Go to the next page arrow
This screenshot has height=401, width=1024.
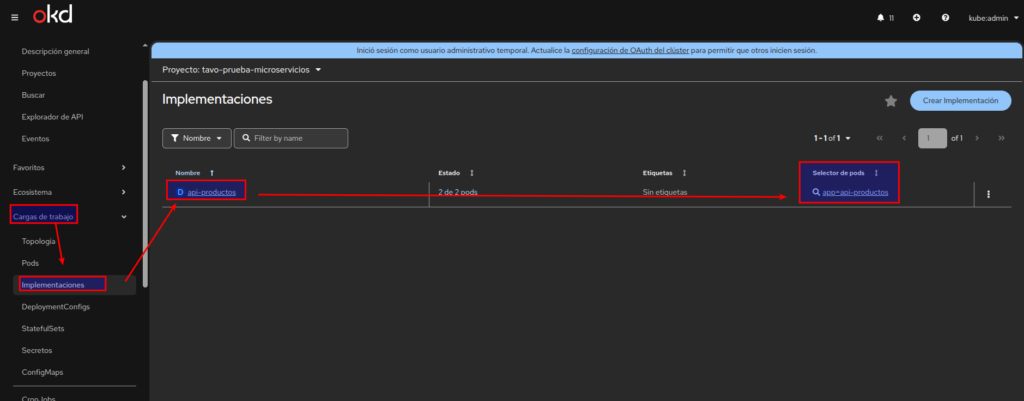click(x=976, y=138)
